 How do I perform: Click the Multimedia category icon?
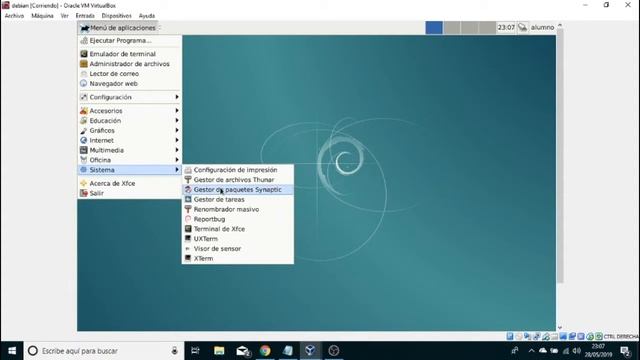coord(84,150)
